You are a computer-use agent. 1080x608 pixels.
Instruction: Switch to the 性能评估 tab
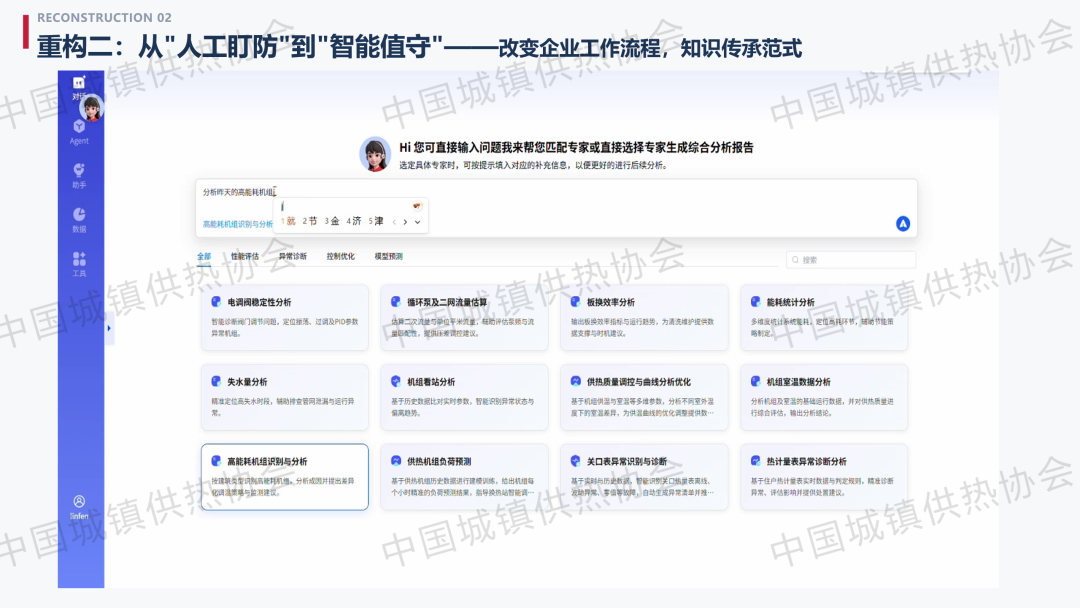[x=245, y=256]
